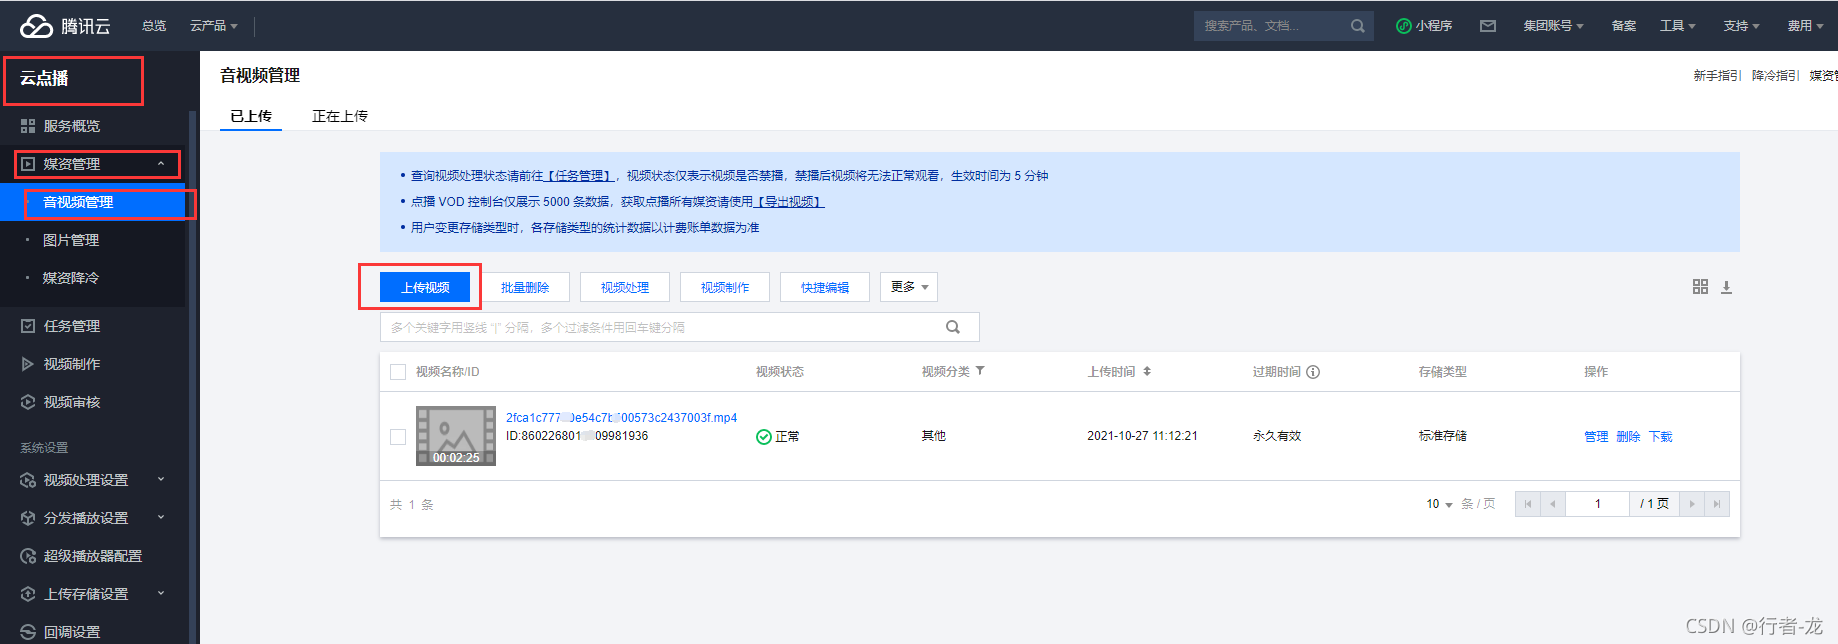1838x644 pixels.
Task: Tick the select-all checkbox in table header
Action: [398, 372]
